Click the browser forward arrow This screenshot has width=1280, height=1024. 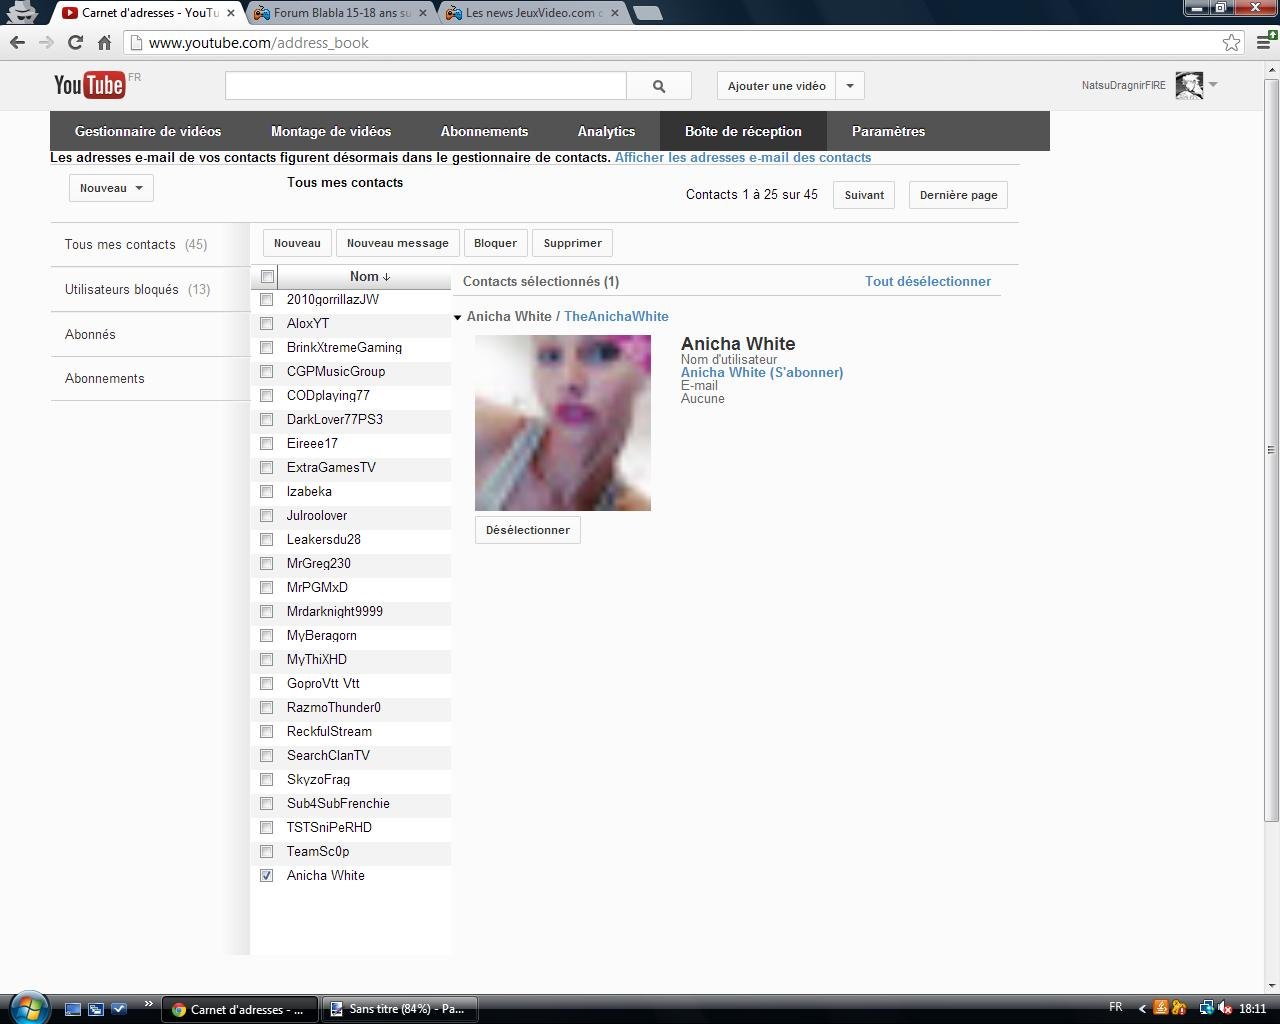point(46,43)
